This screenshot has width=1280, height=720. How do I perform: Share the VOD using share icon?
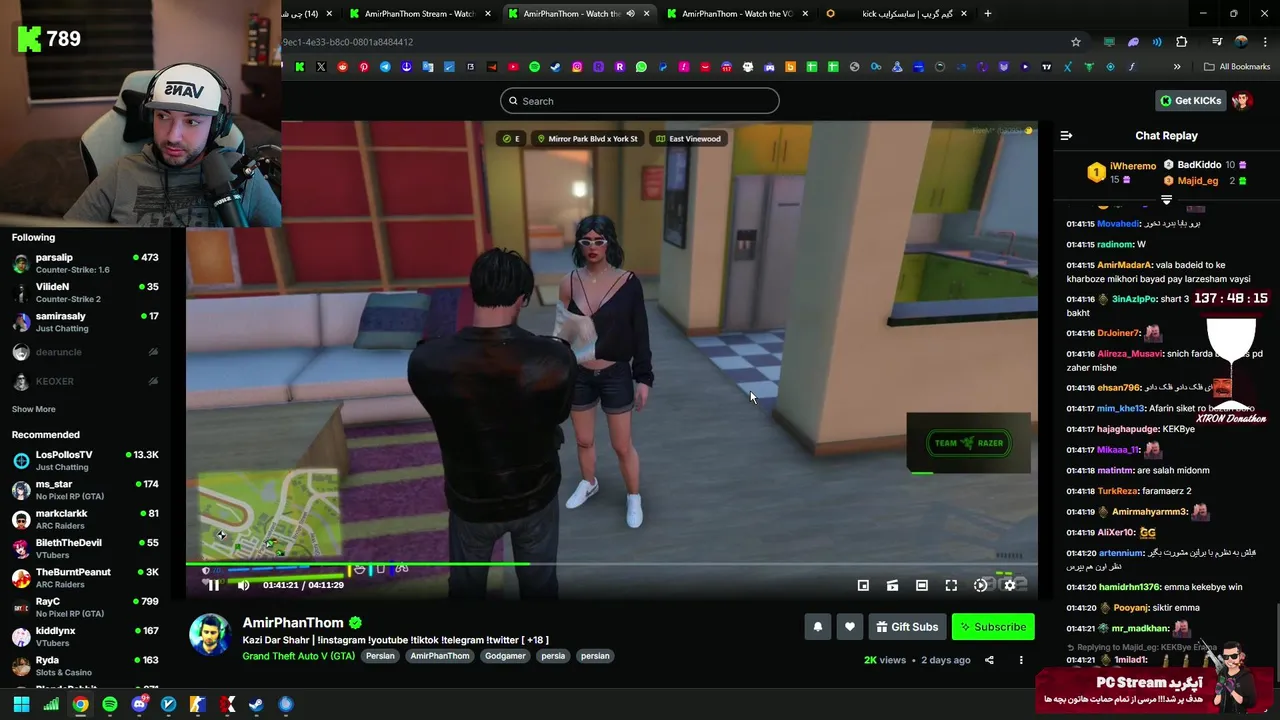point(989,660)
